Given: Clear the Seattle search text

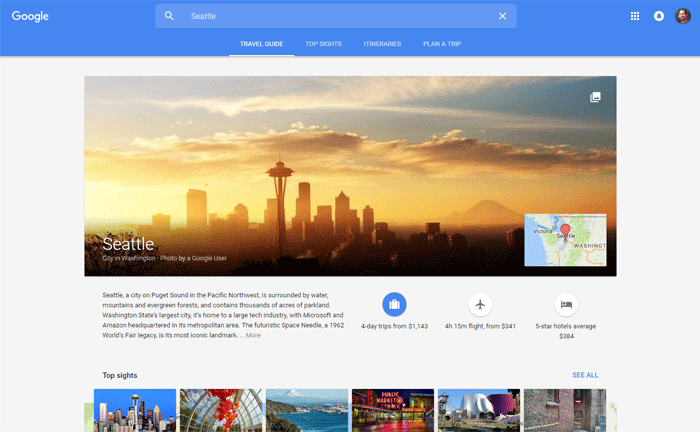Looking at the screenshot, I should (x=502, y=16).
